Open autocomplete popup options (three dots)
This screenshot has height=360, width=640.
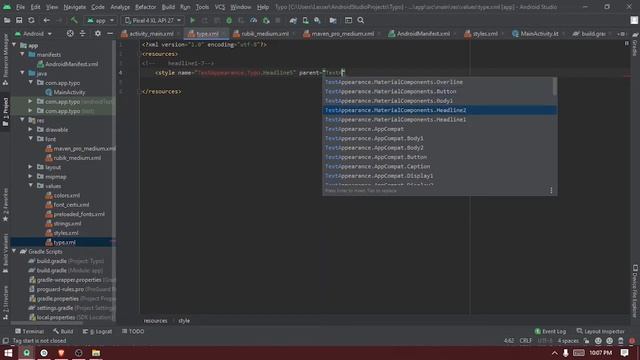click(551, 191)
